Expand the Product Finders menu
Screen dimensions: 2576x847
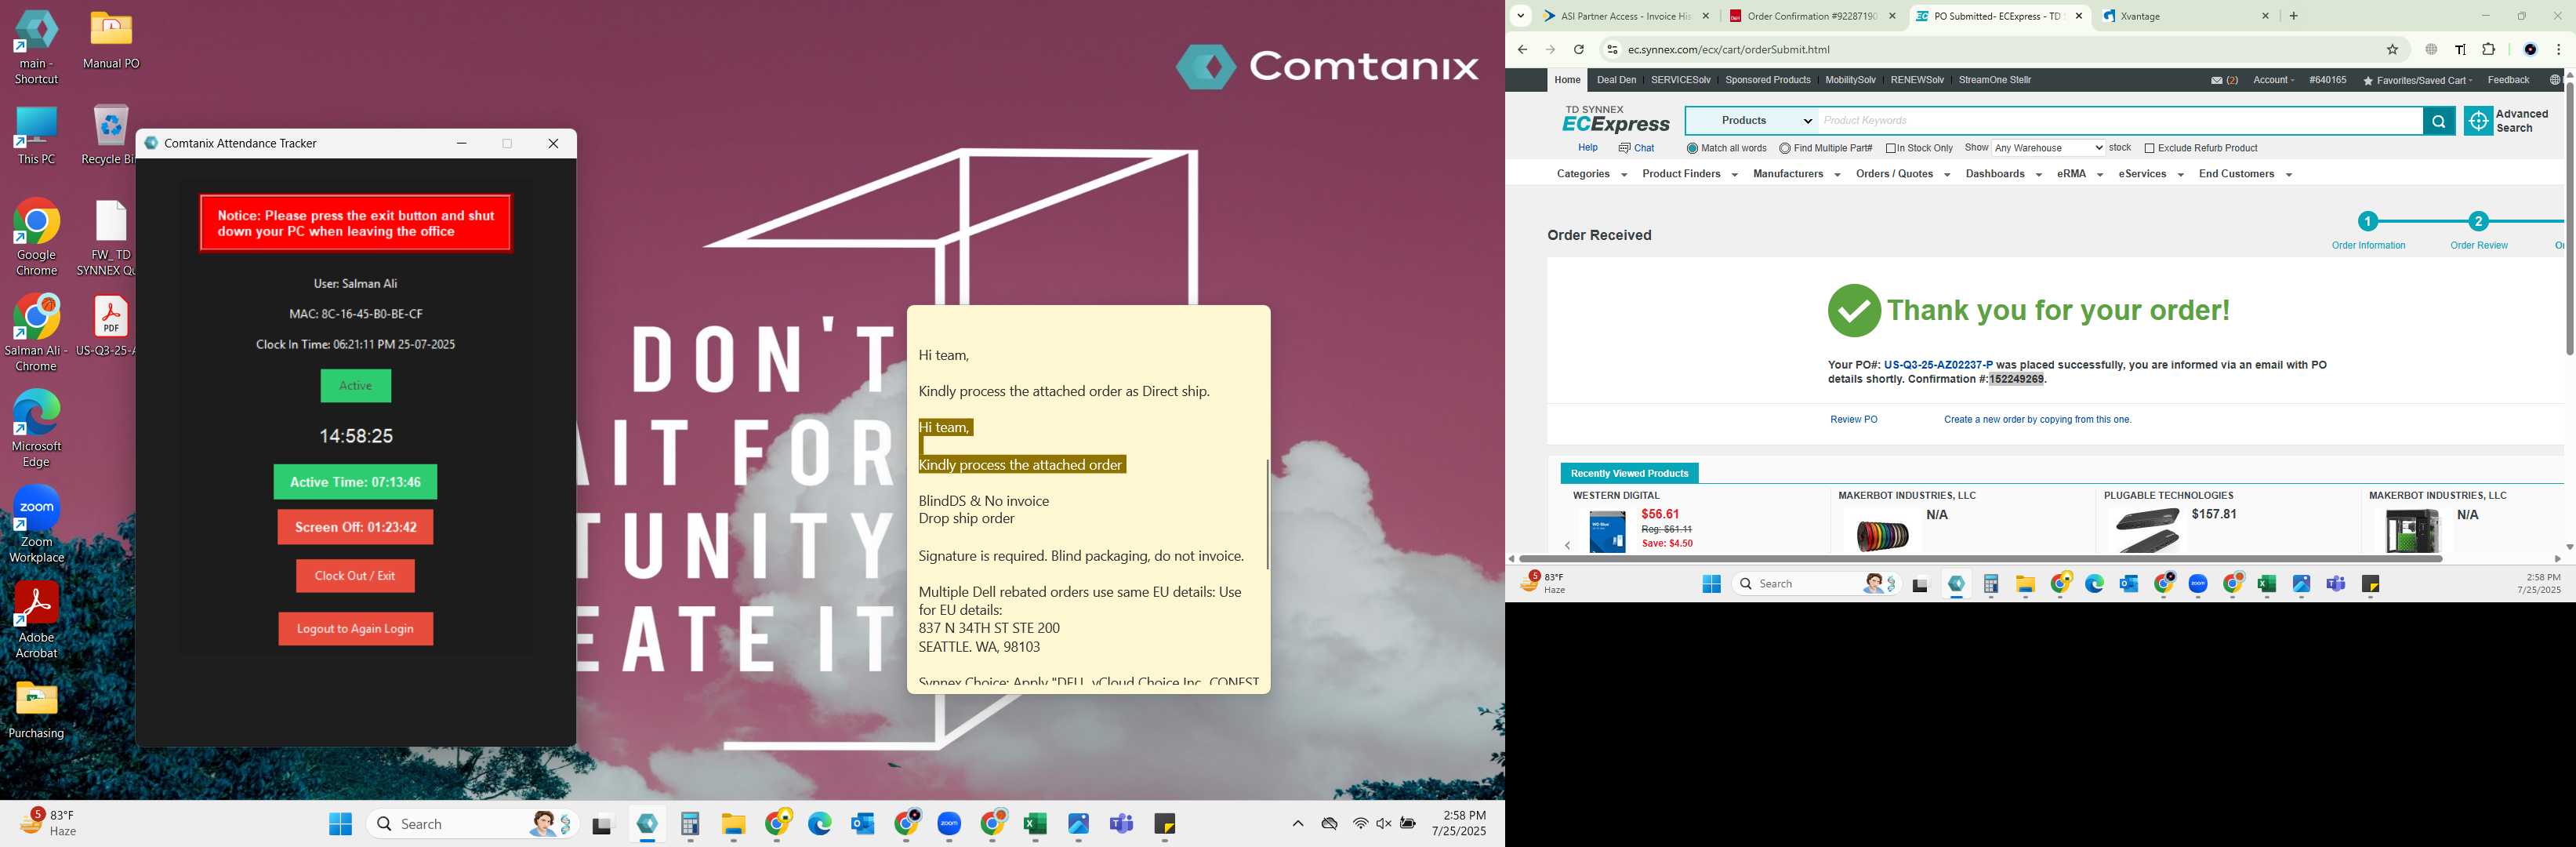[1689, 174]
